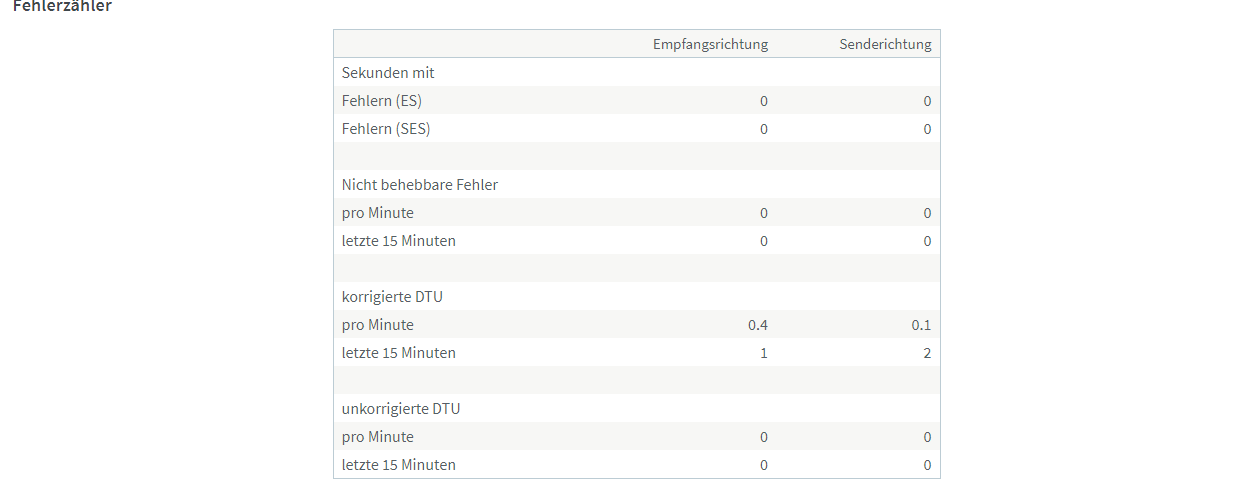Click the korrigierte DTU group label
Viewport: 1260px width, 488px height.
pos(391,297)
